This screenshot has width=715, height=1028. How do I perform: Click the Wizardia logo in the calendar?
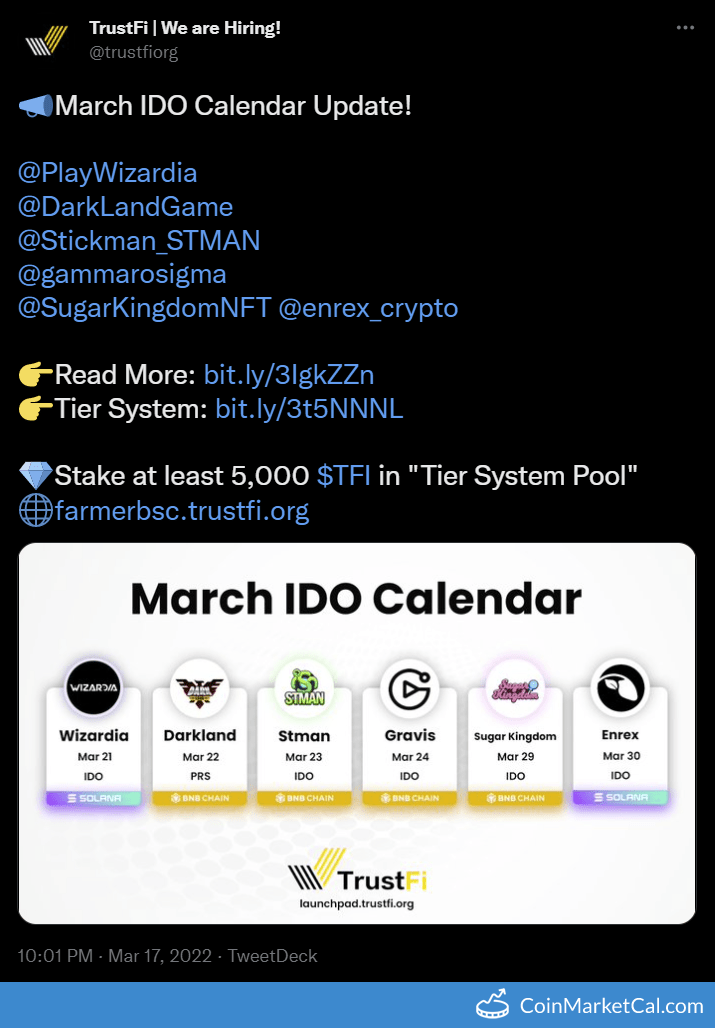coord(93,688)
